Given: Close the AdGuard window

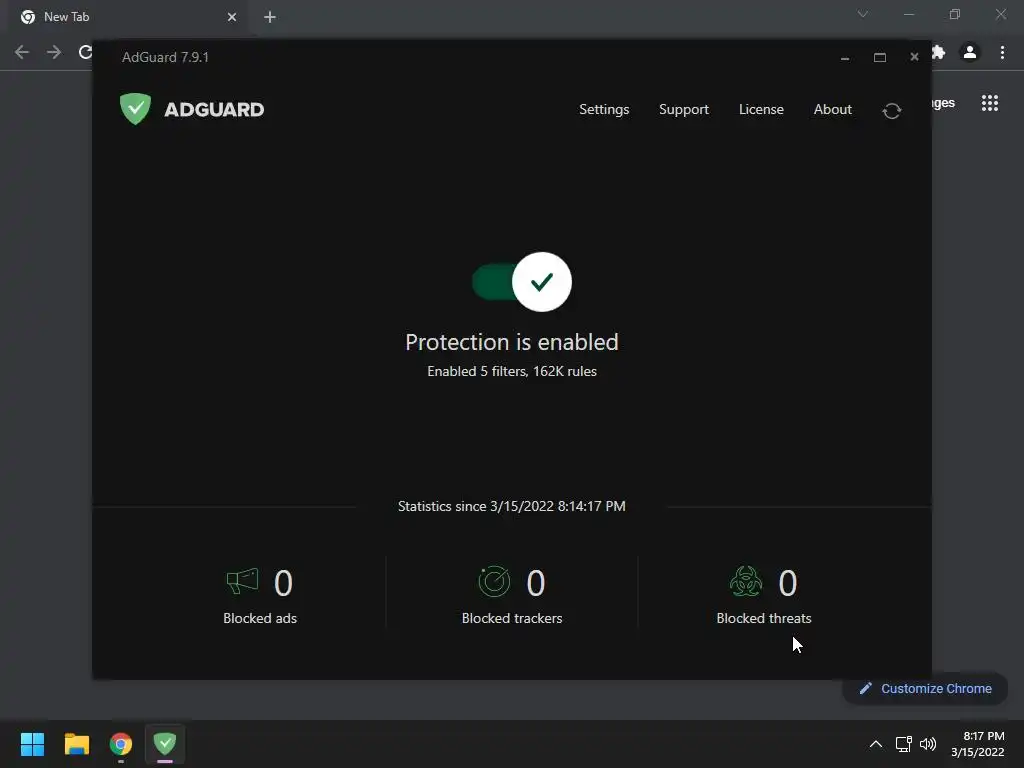Looking at the screenshot, I should click(914, 57).
